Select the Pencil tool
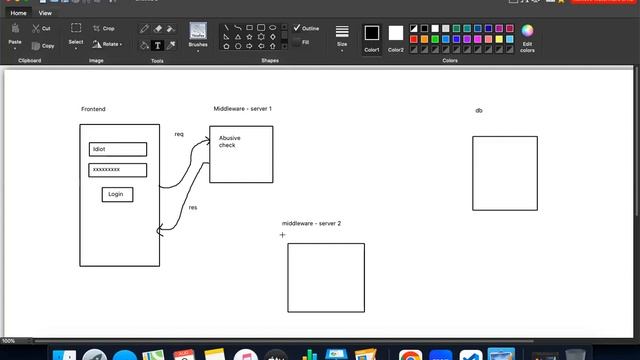Viewport: 640px width, 360px height. [x=144, y=29]
